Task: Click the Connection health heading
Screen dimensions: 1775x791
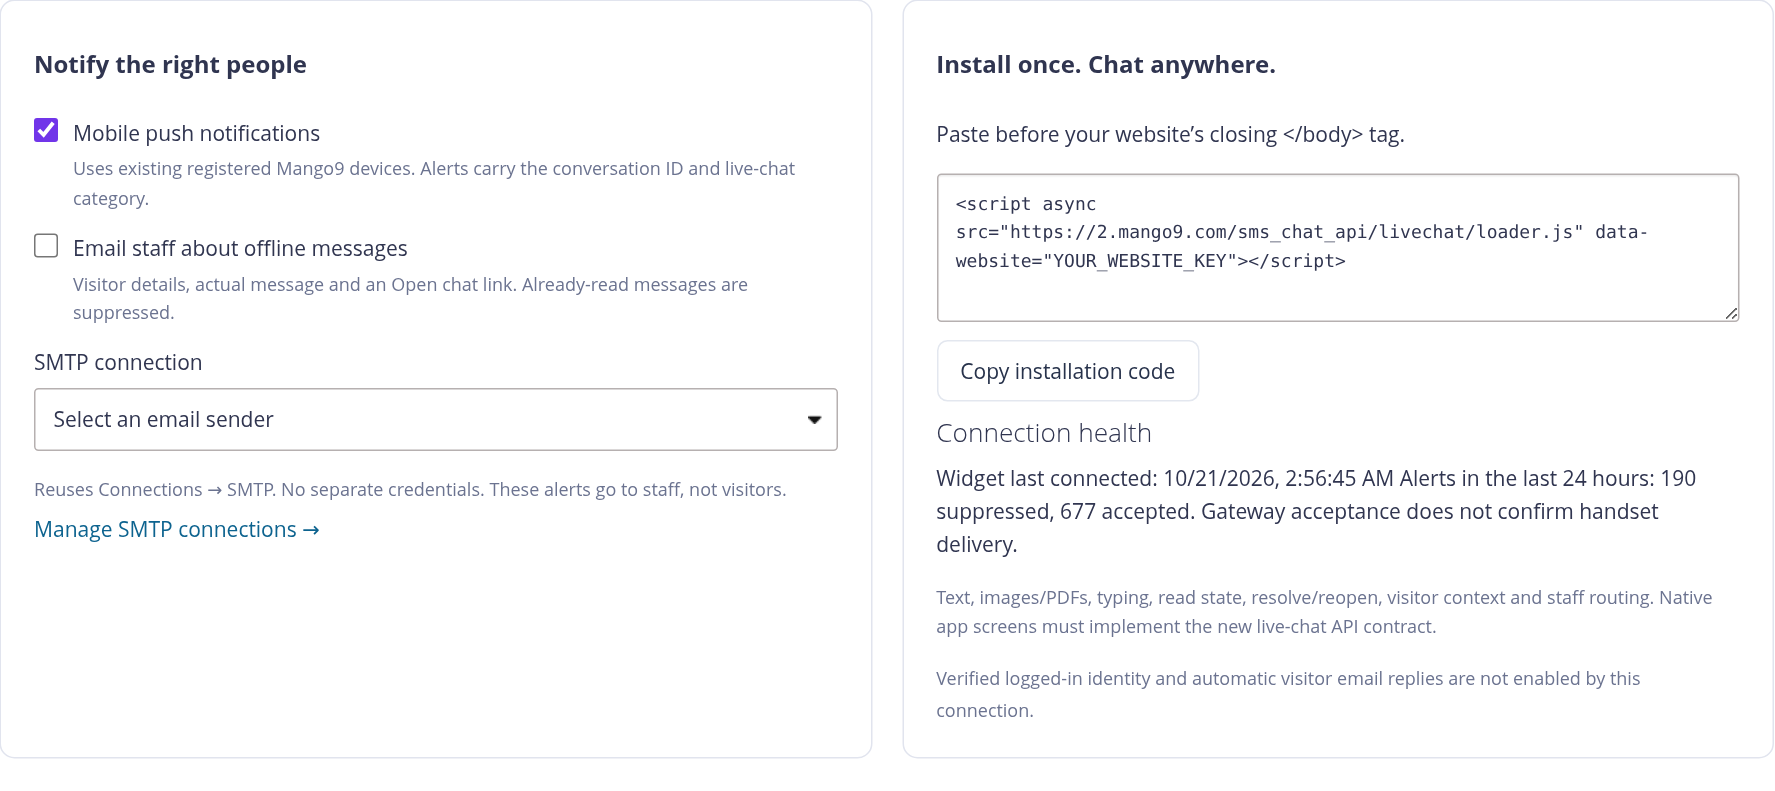Action: 1044,433
